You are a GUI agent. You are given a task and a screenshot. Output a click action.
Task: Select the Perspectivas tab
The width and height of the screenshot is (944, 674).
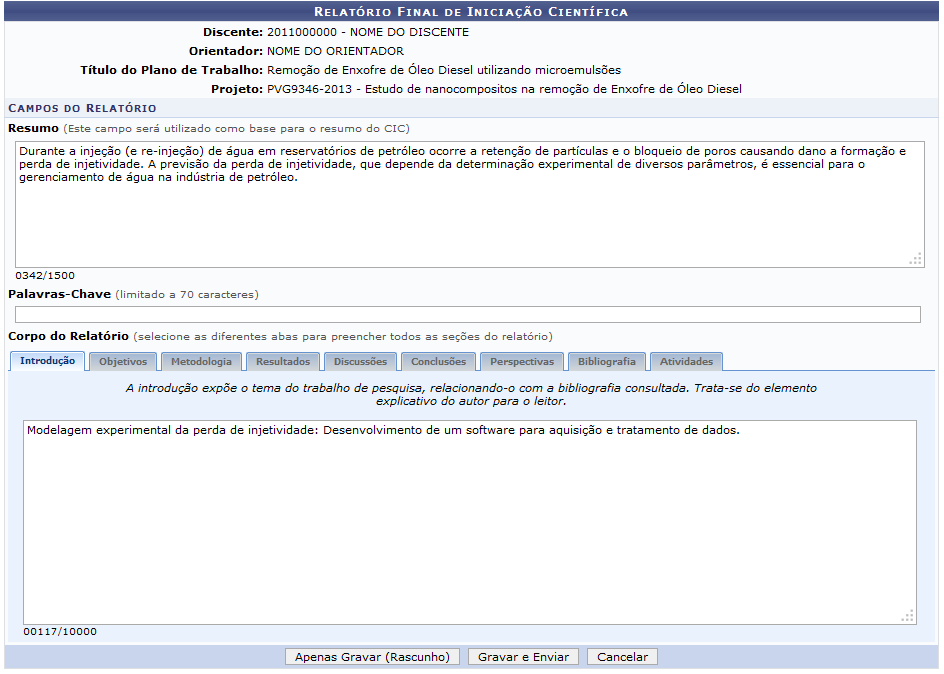(521, 362)
